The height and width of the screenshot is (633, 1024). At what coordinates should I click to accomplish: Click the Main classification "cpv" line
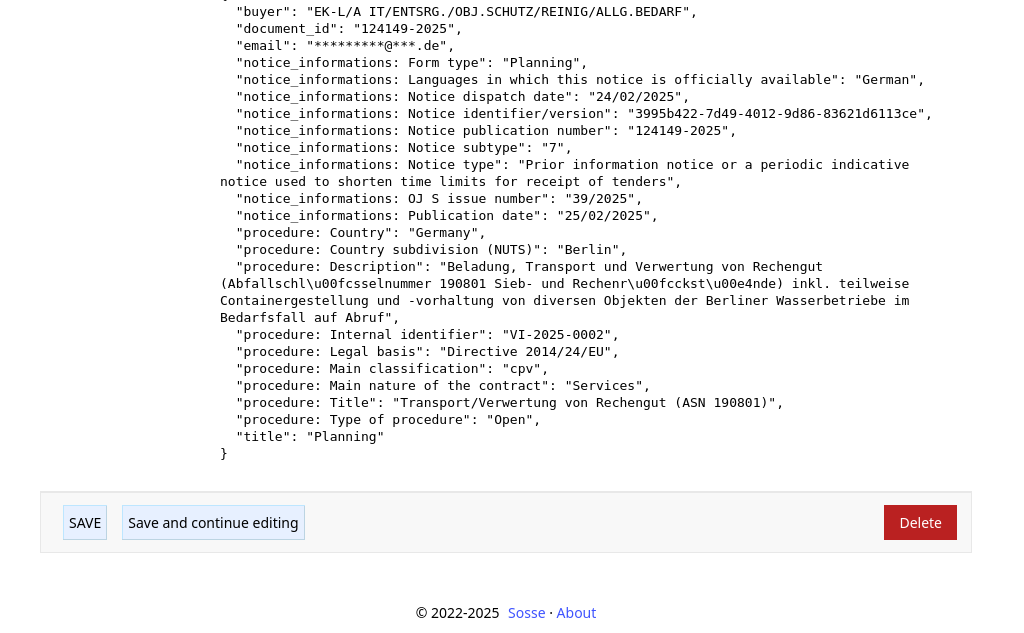point(392,368)
